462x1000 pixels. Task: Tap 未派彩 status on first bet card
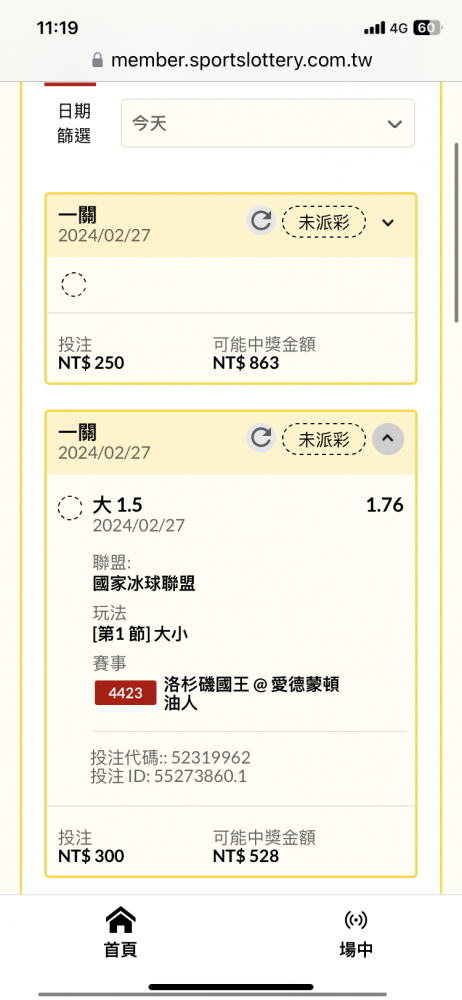click(x=324, y=222)
